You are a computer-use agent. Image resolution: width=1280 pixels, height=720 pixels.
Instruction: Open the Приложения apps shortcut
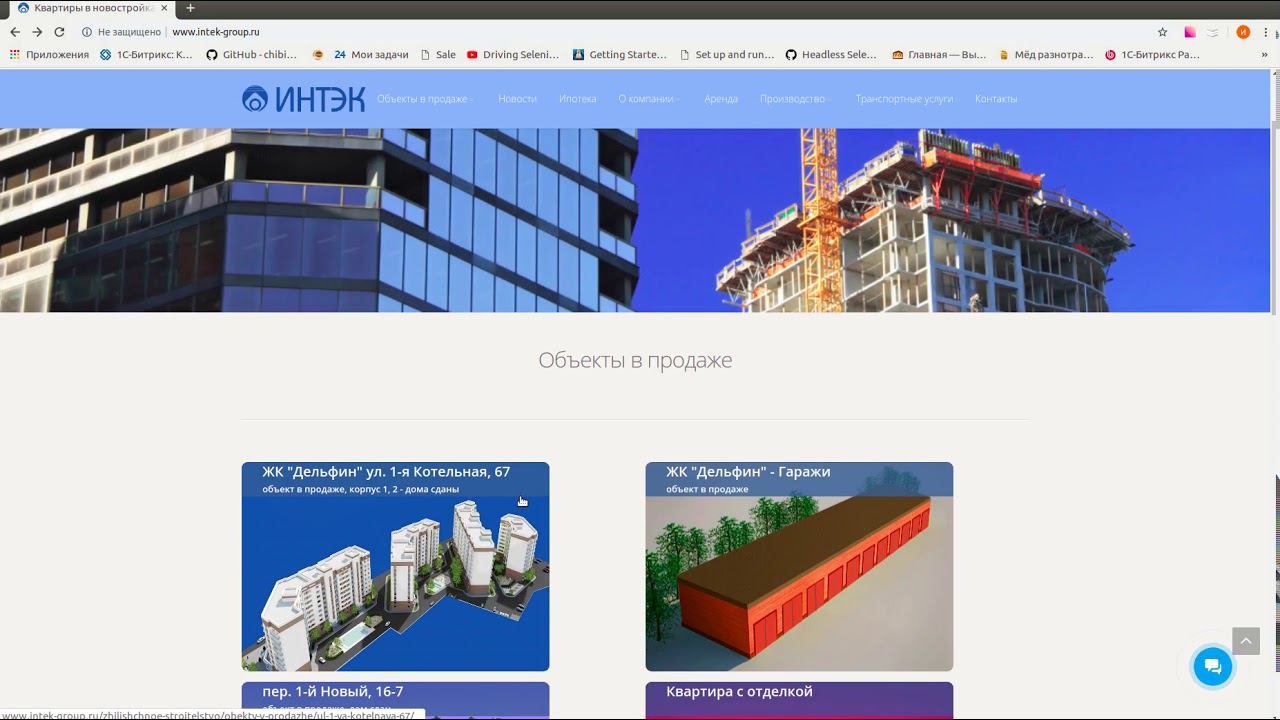coord(49,55)
